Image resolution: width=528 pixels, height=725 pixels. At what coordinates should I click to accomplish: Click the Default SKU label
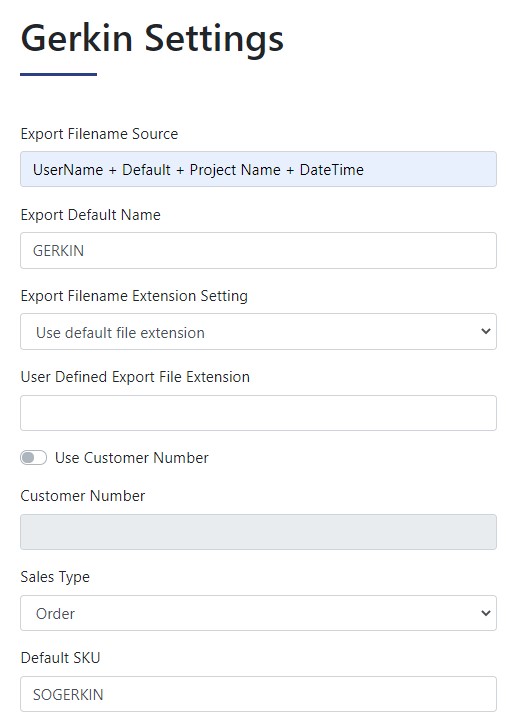[60, 657]
